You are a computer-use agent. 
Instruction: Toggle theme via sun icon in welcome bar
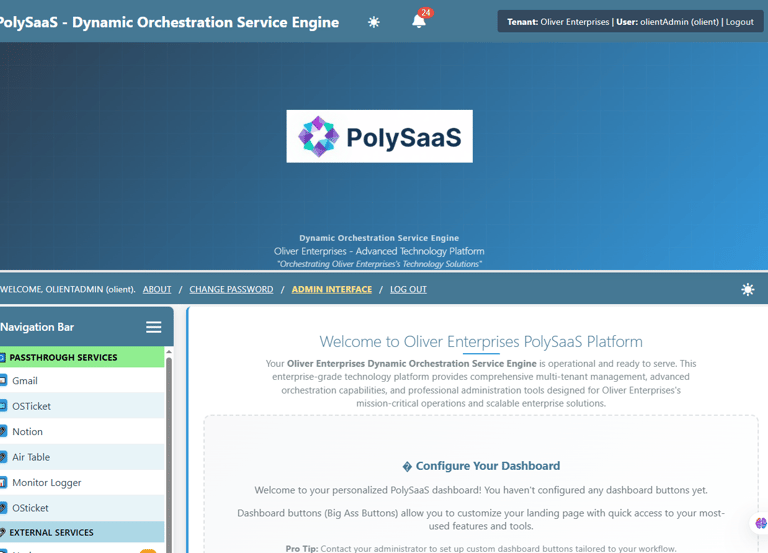(747, 289)
